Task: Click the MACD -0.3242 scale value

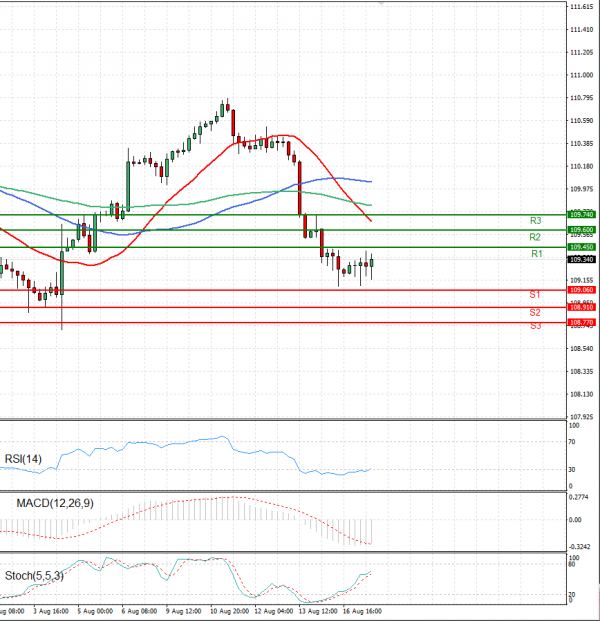Action: (x=580, y=547)
